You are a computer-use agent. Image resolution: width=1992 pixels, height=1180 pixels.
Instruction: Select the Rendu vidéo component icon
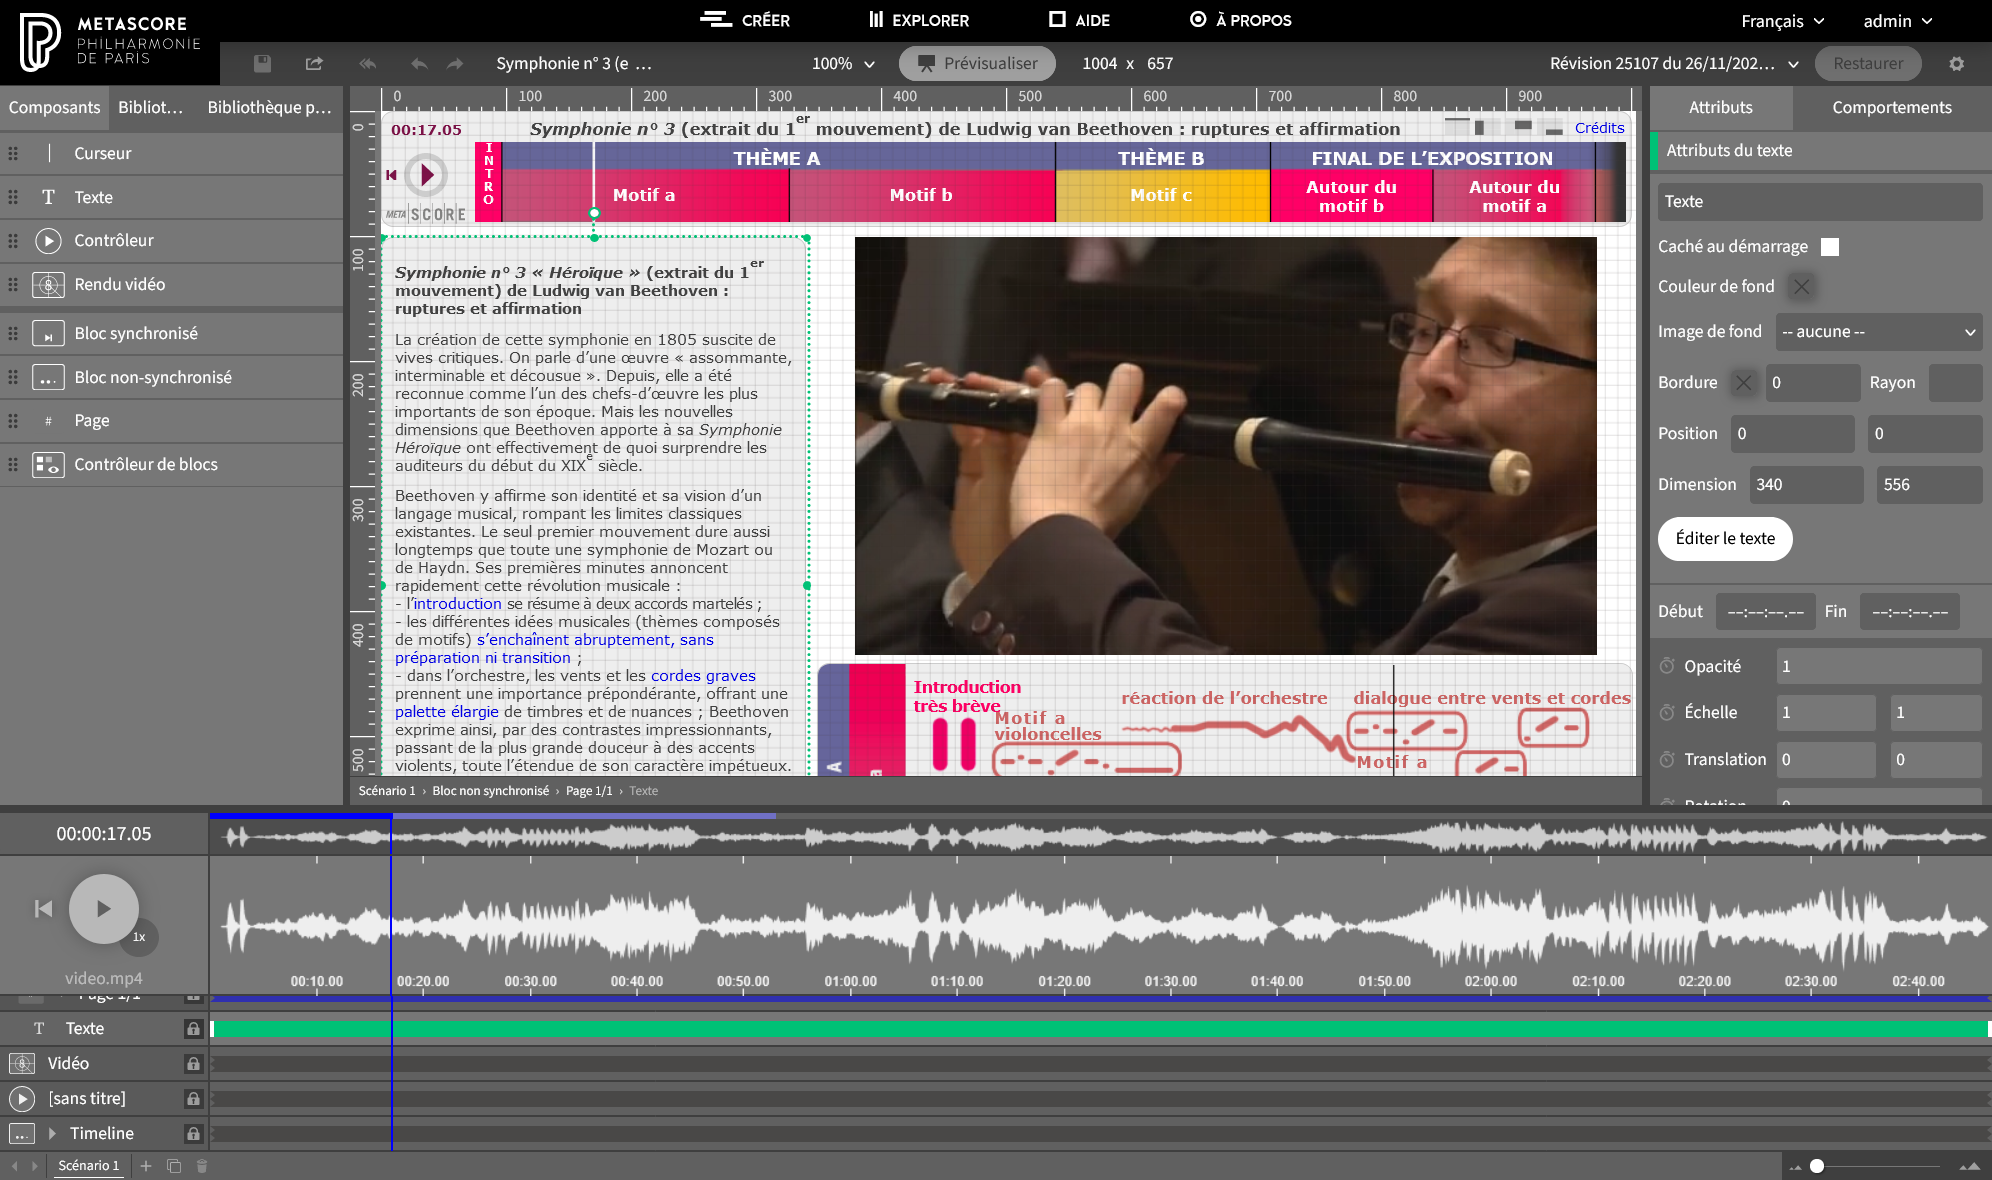click(x=48, y=285)
